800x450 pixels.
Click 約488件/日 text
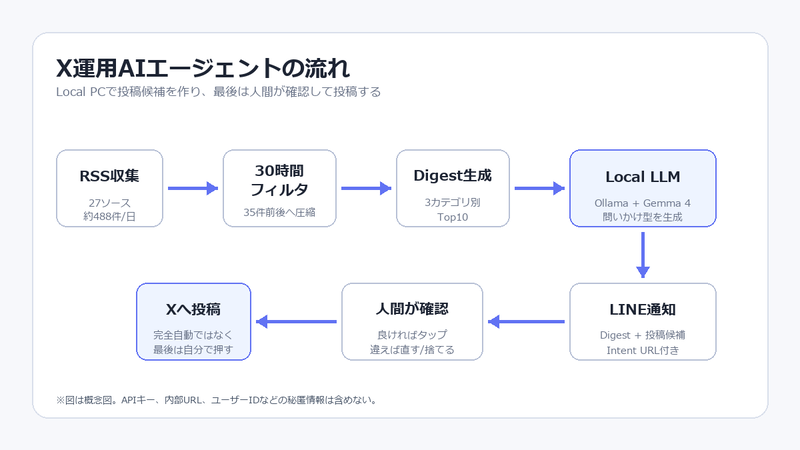(109, 216)
